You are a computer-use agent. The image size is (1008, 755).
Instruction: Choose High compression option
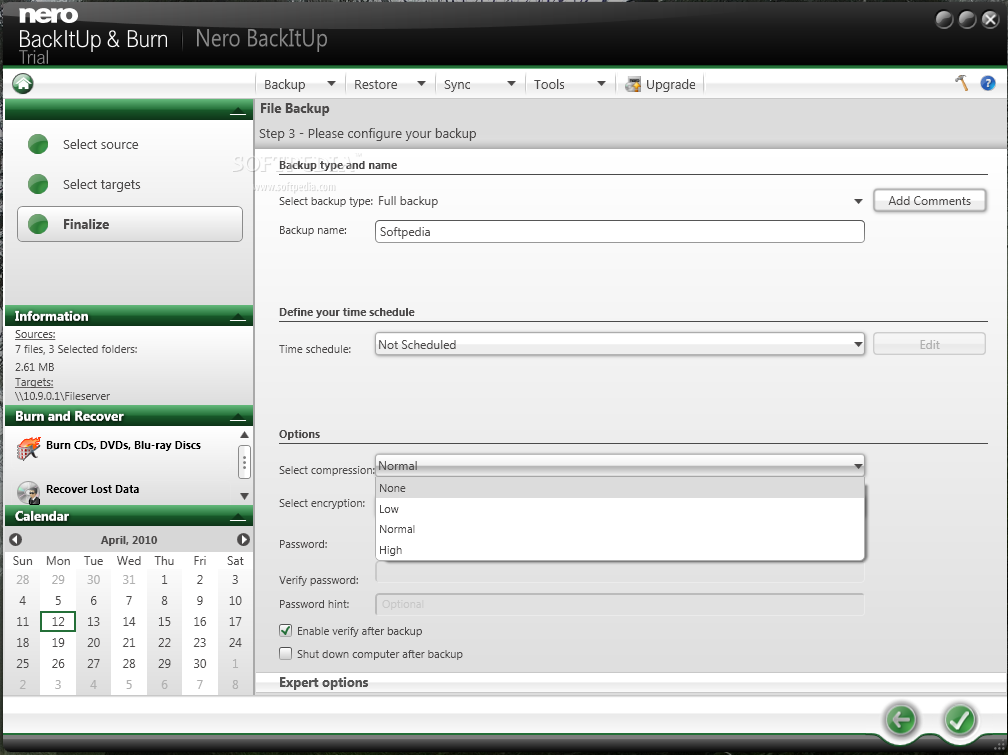[620, 550]
